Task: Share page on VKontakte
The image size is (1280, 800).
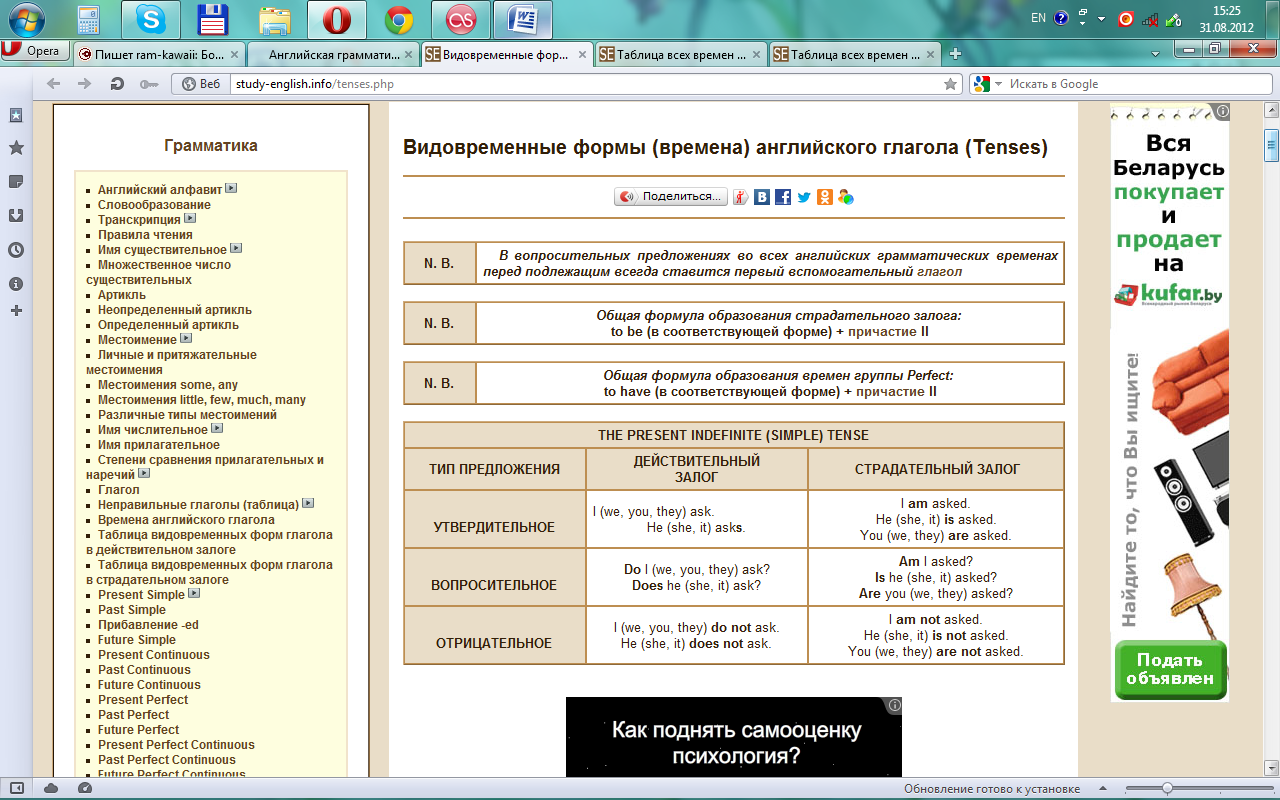Action: point(763,197)
